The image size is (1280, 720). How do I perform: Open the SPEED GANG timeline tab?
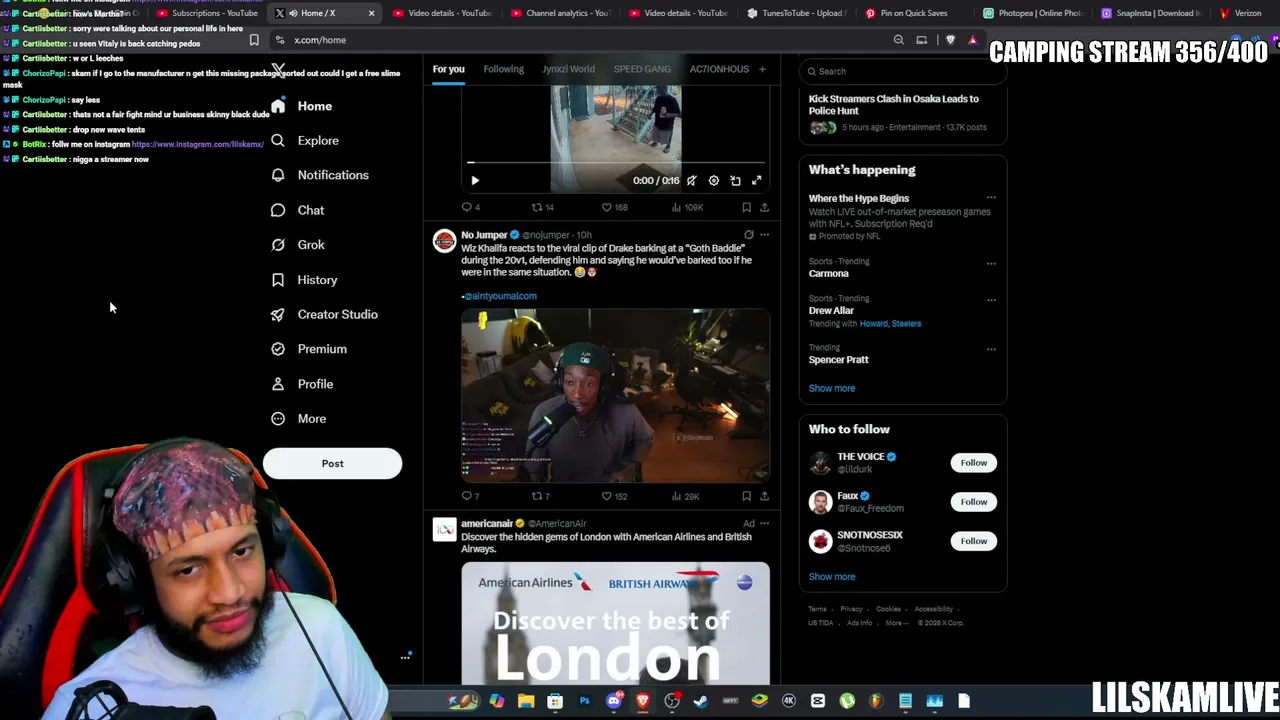pos(642,69)
